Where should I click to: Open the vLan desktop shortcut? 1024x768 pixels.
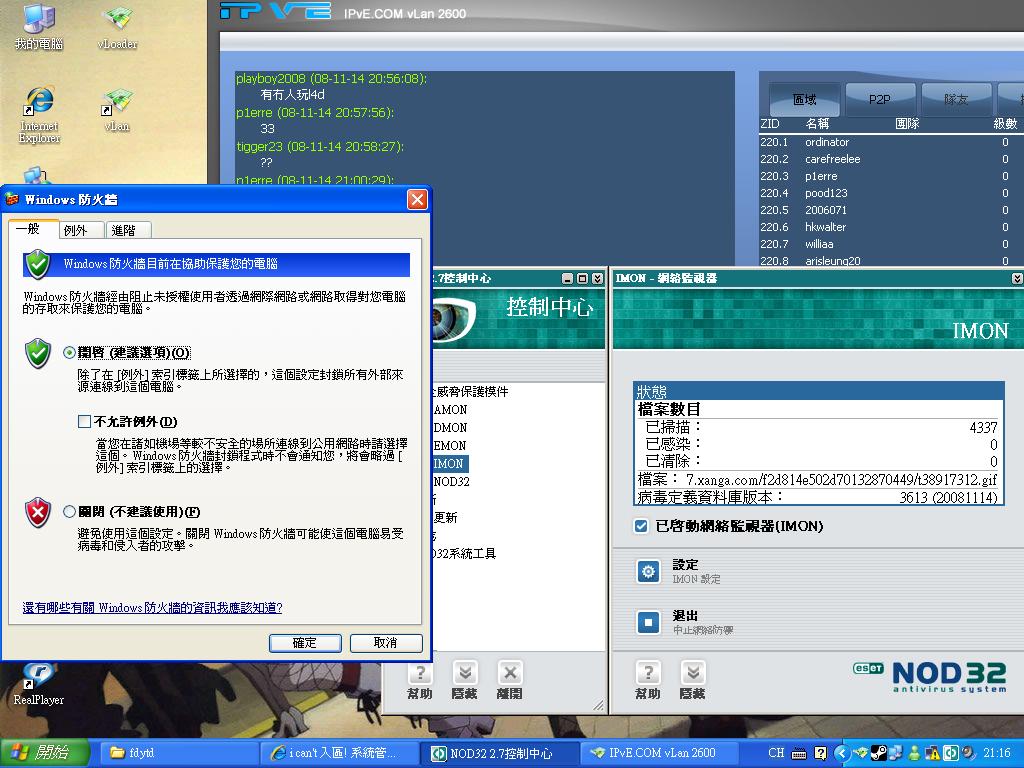click(x=118, y=104)
